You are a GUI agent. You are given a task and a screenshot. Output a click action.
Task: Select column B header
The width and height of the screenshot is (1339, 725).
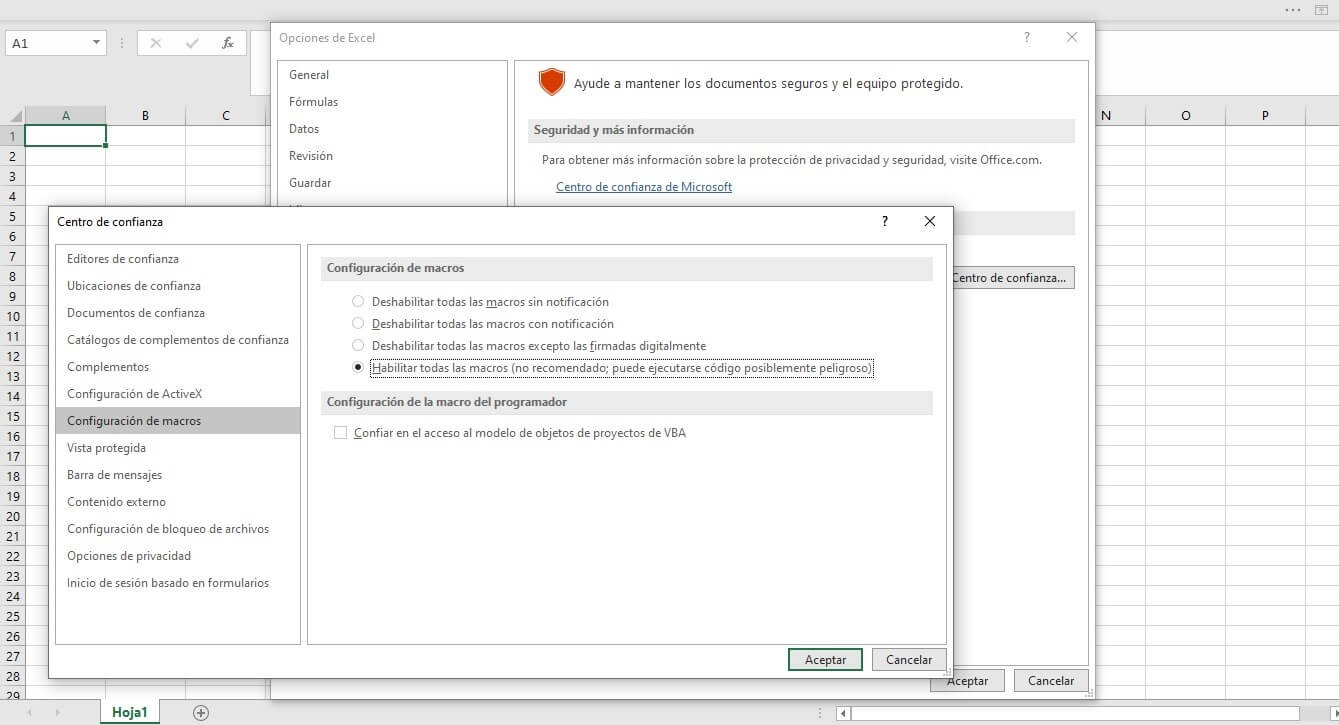point(146,116)
